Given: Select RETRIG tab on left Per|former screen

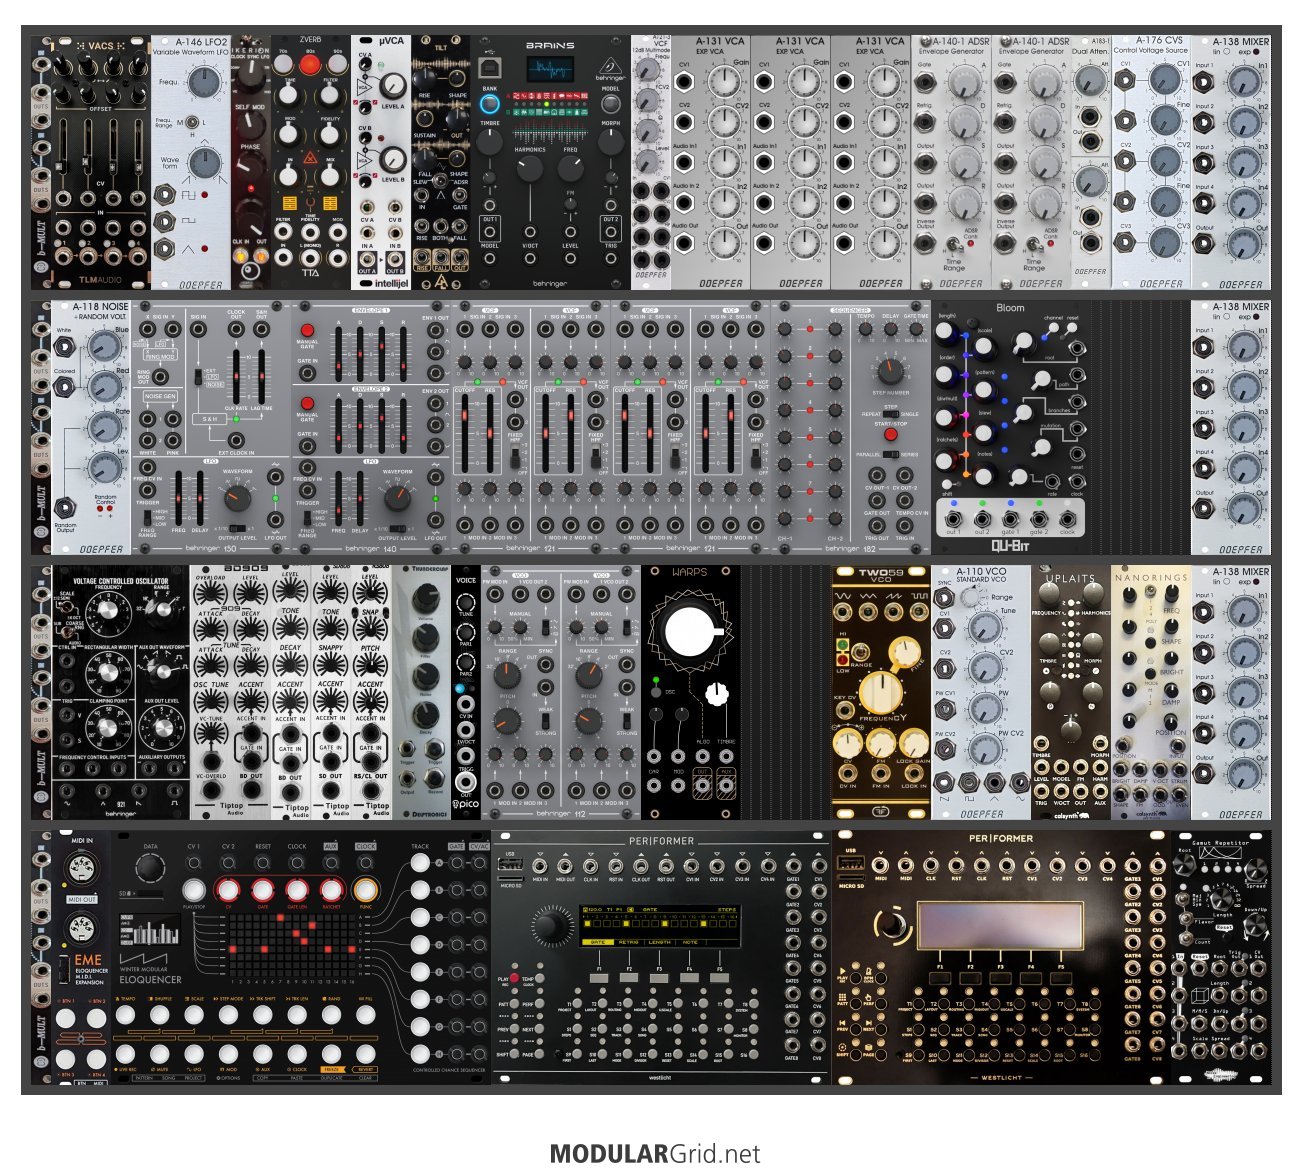Looking at the screenshot, I should (x=629, y=941).
